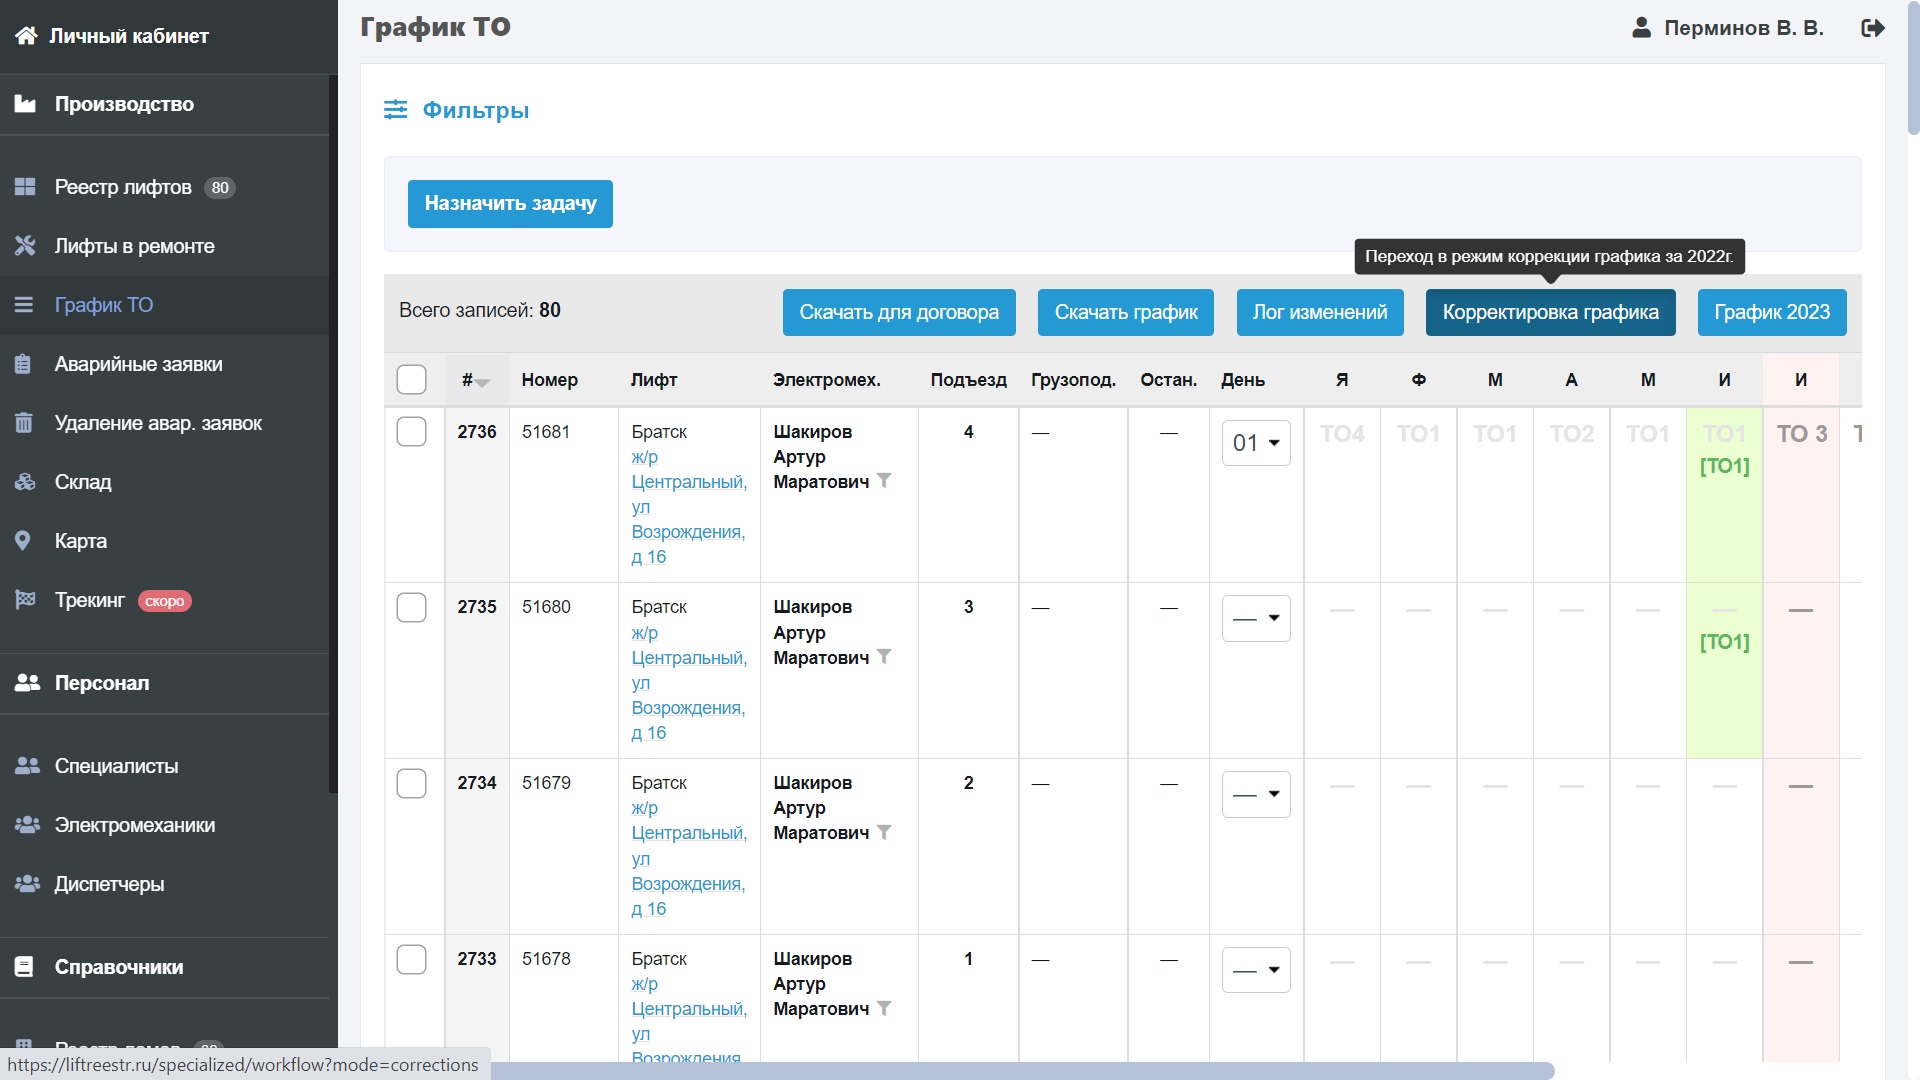Click the logout icon next to username

pyautogui.click(x=1872, y=28)
